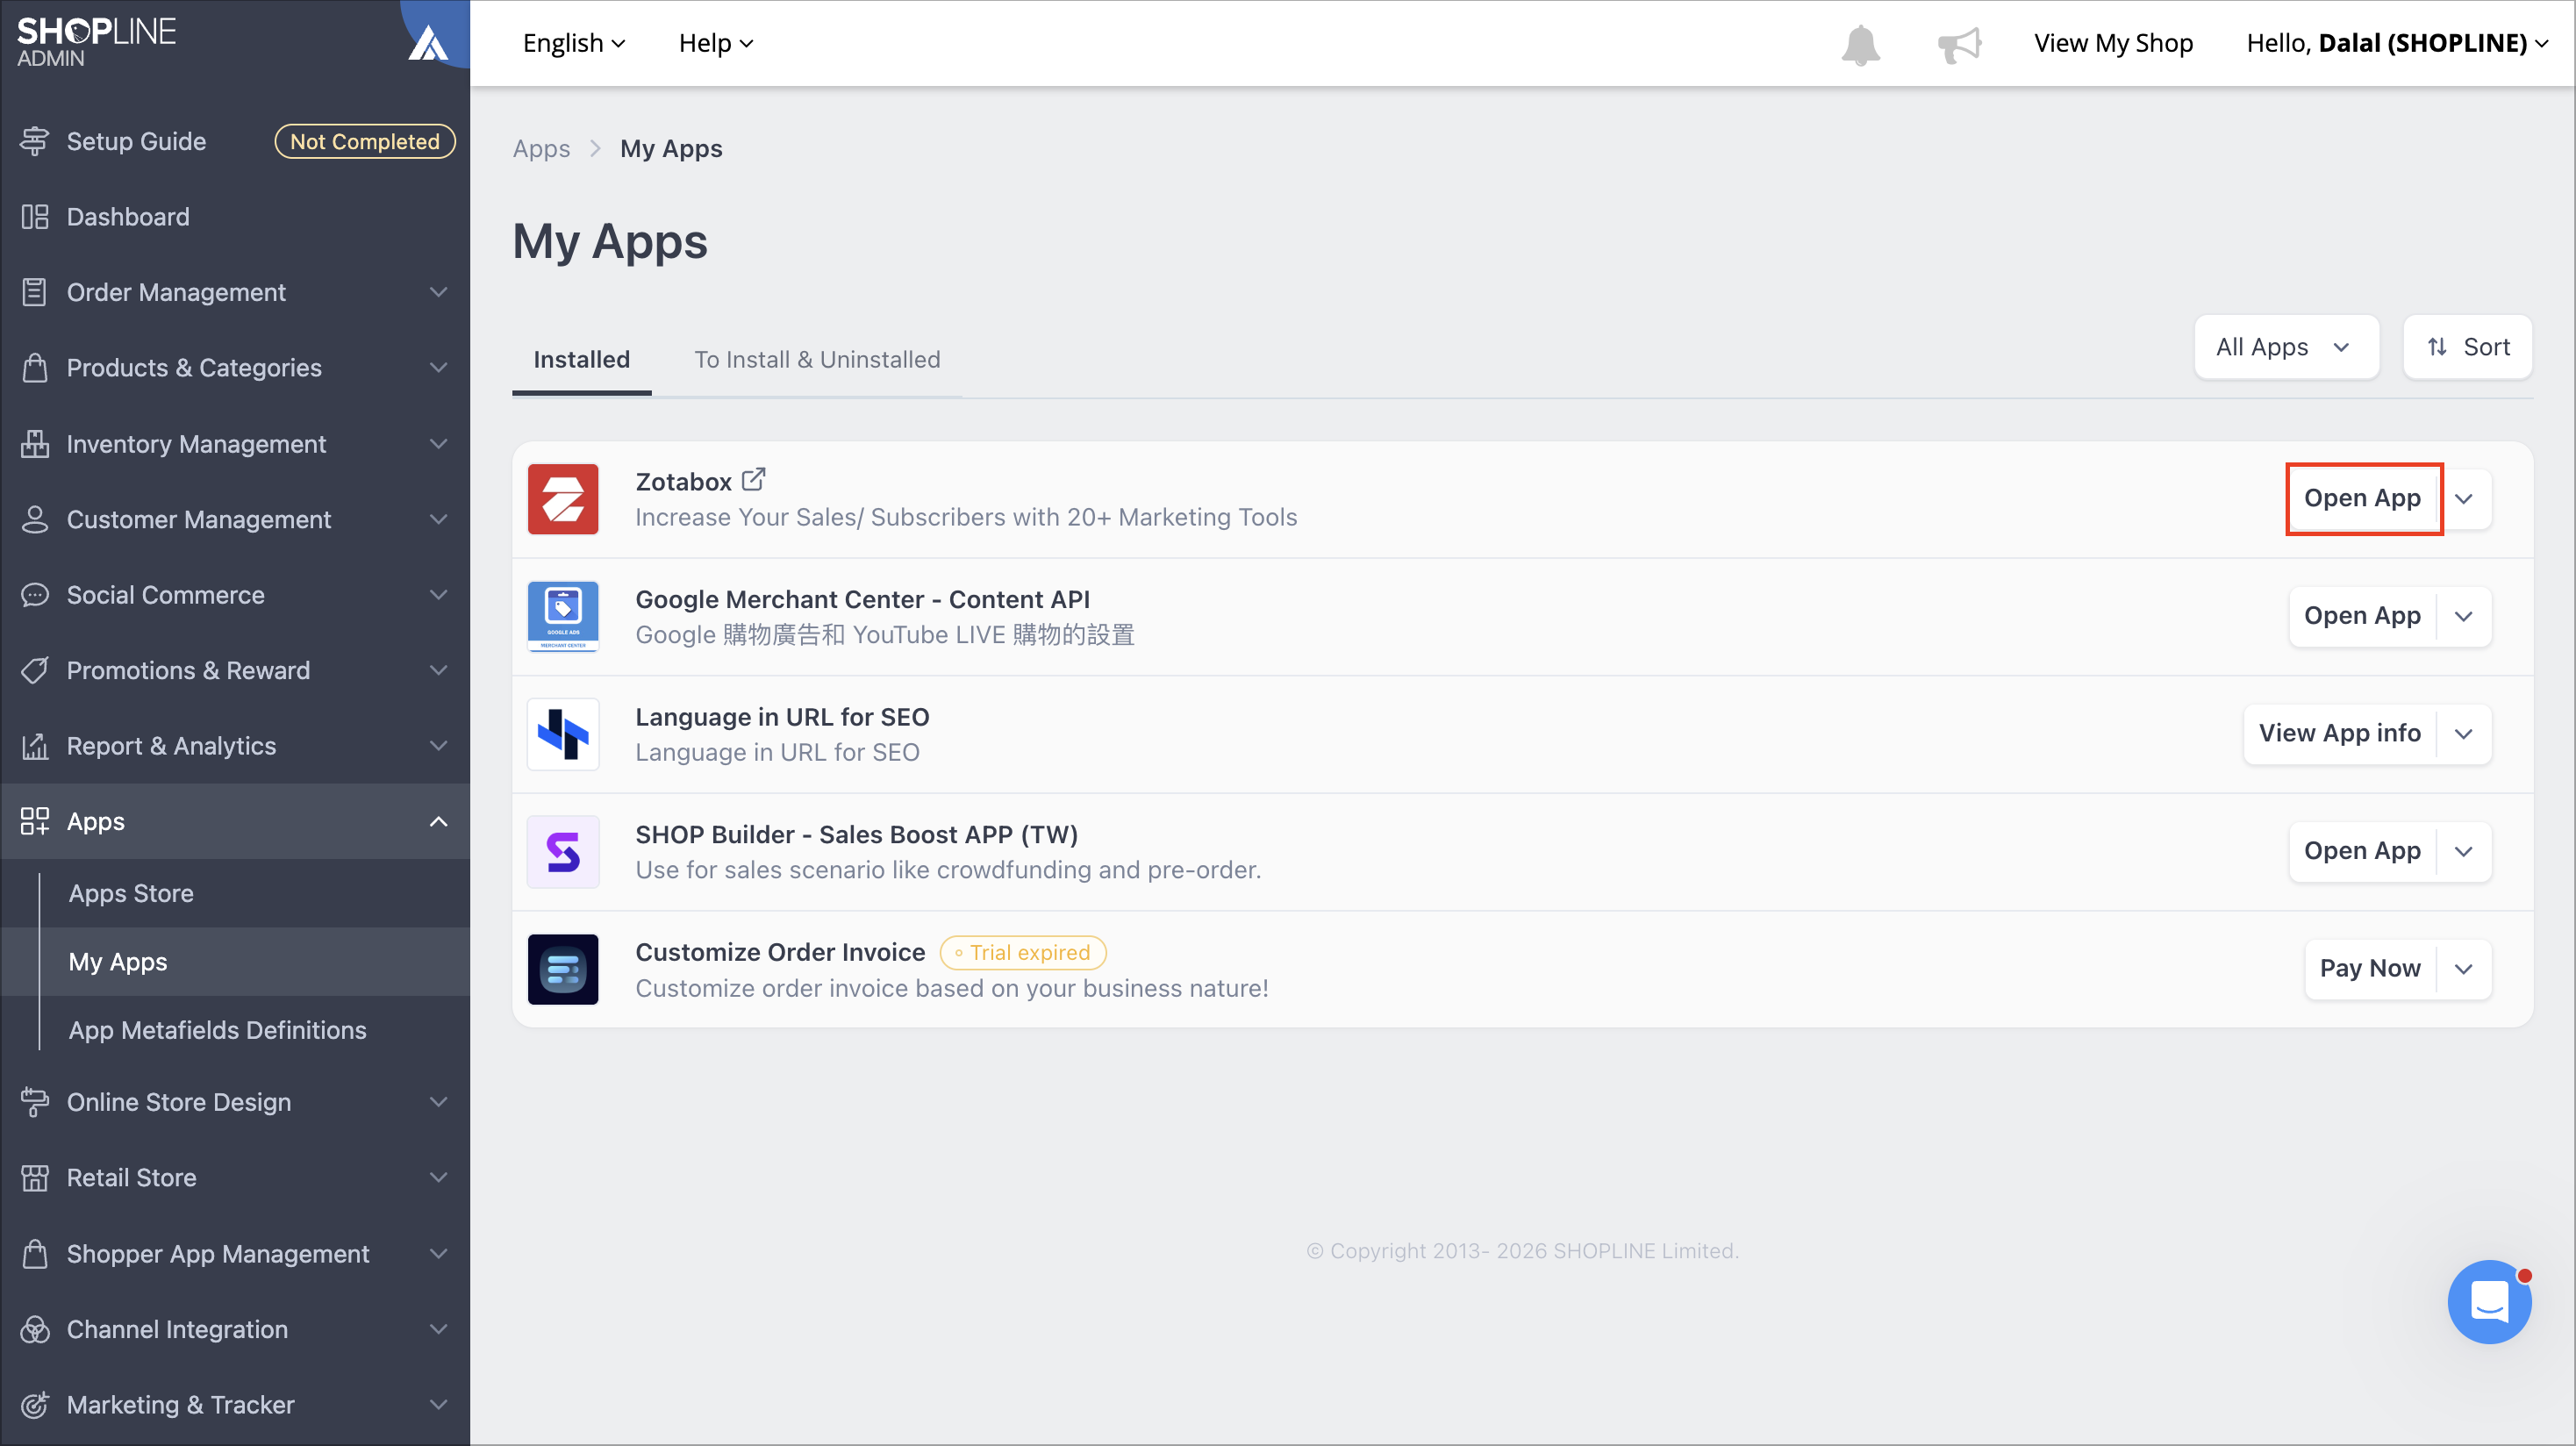Expand the Zotabox row options chevron
The height and width of the screenshot is (1446, 2576).
2464,498
